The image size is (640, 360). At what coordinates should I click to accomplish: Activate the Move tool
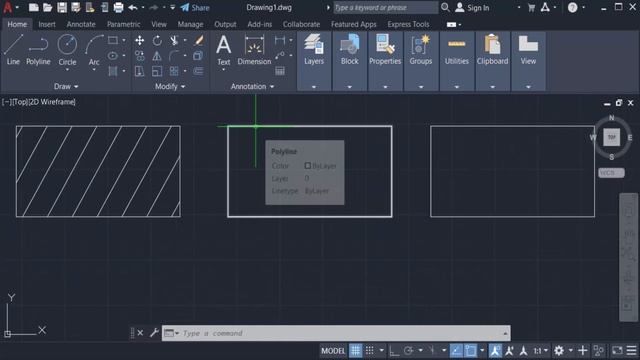pyautogui.click(x=140, y=40)
